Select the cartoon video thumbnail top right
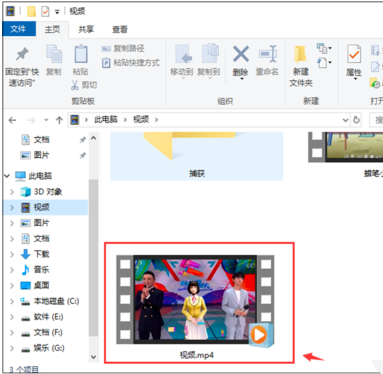 coord(345,147)
